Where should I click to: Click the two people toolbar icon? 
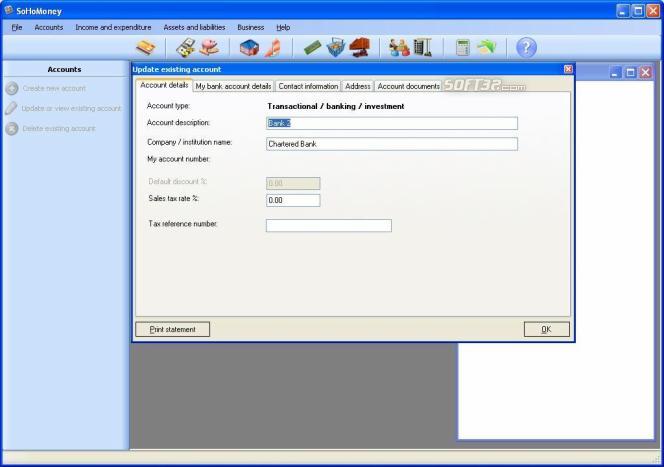[399, 47]
